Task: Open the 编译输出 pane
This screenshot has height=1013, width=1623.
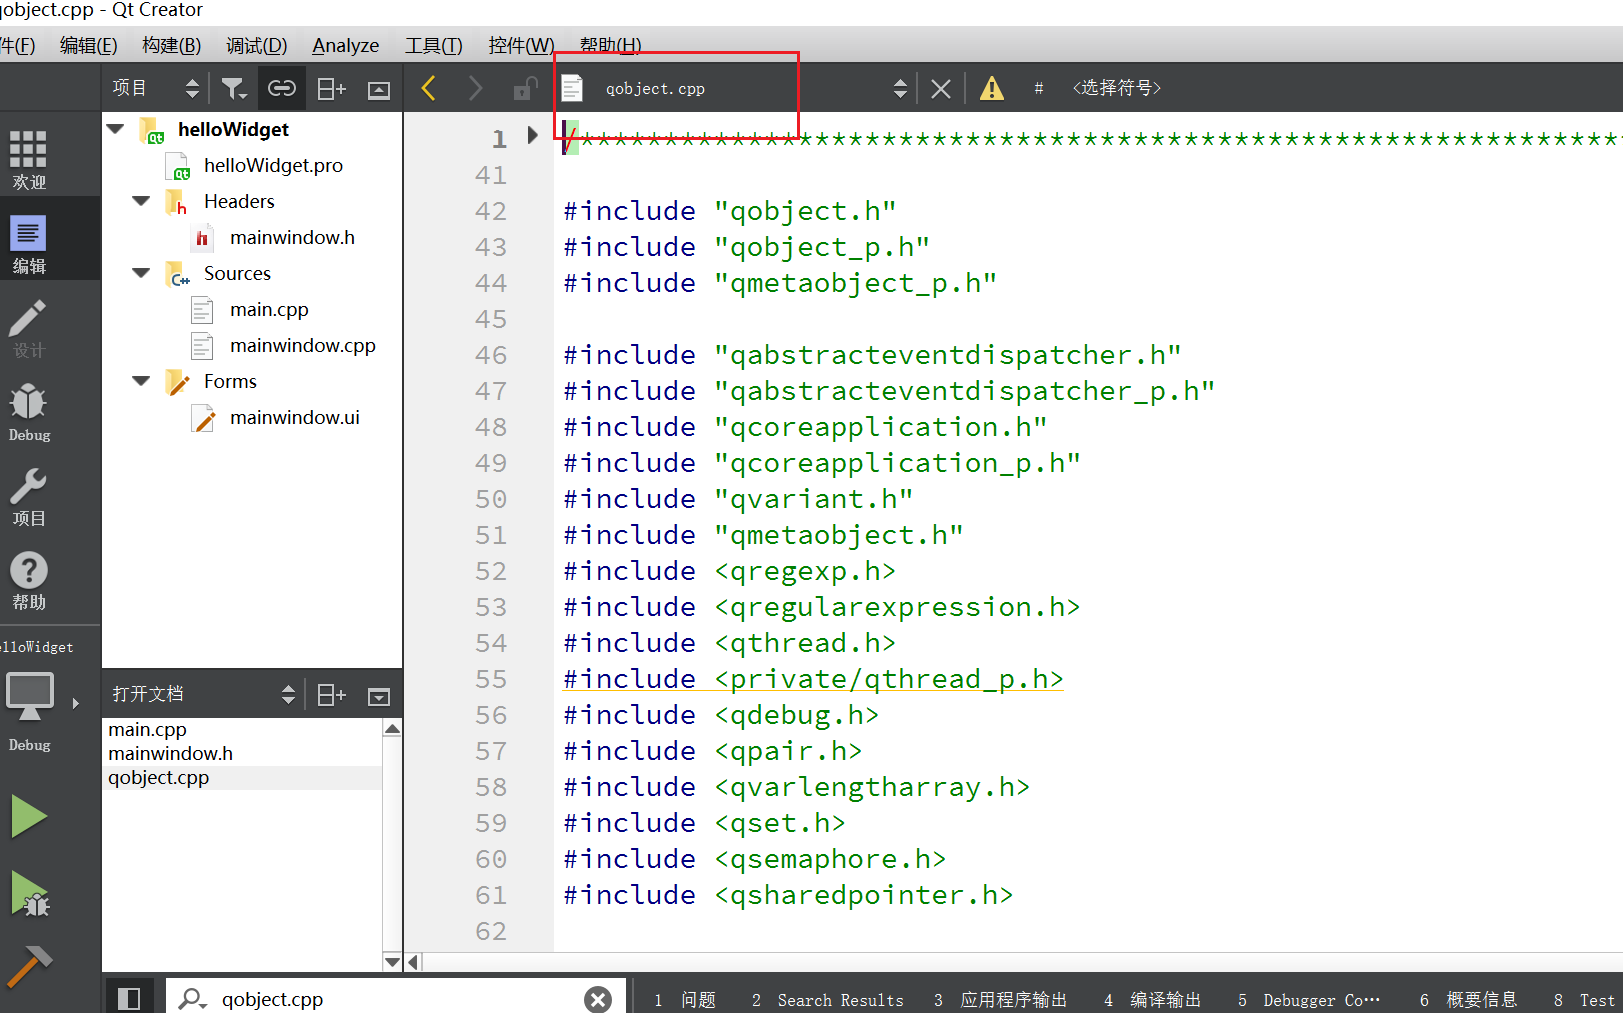Action: tap(1152, 1000)
